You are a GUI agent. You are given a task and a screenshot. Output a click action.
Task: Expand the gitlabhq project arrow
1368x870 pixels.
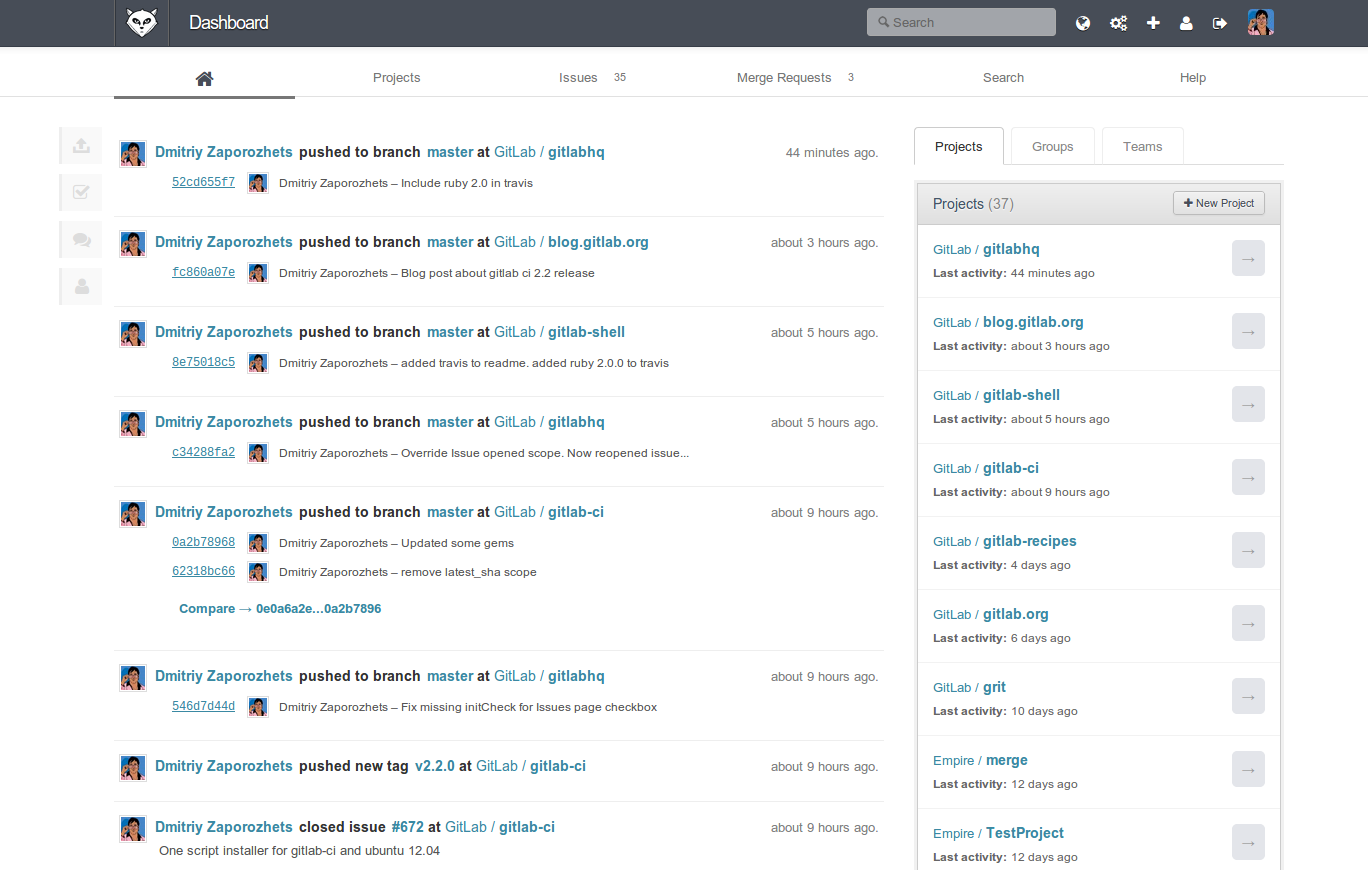(x=1248, y=258)
